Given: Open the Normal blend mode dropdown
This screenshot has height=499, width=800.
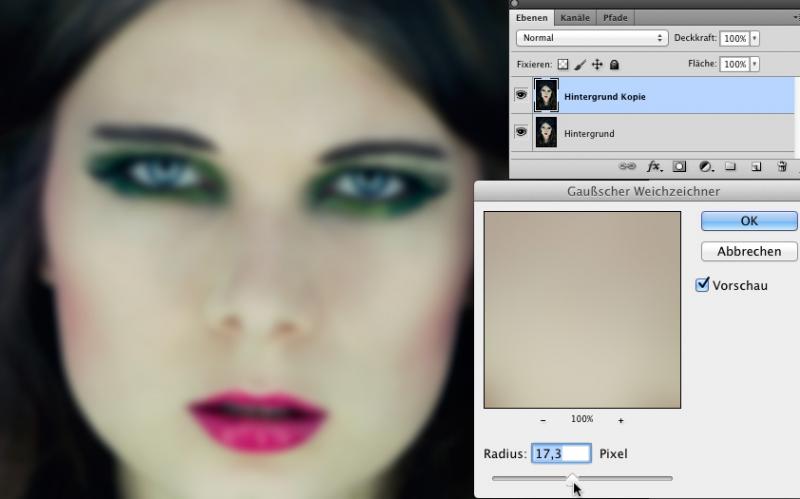Looking at the screenshot, I should [592, 38].
